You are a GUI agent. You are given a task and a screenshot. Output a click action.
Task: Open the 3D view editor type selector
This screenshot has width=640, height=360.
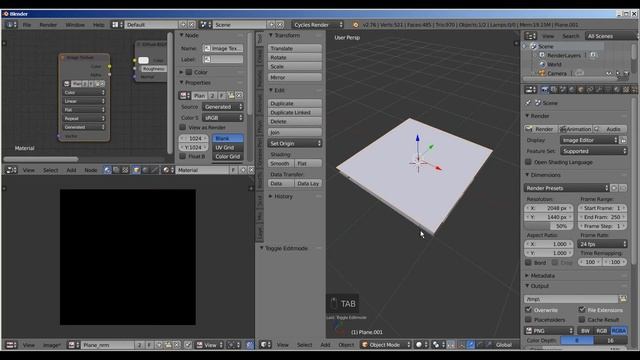tap(266, 344)
